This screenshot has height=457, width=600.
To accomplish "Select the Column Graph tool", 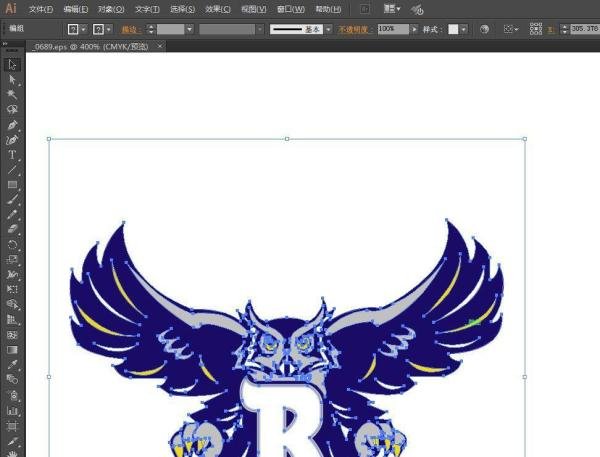I will tap(12, 410).
